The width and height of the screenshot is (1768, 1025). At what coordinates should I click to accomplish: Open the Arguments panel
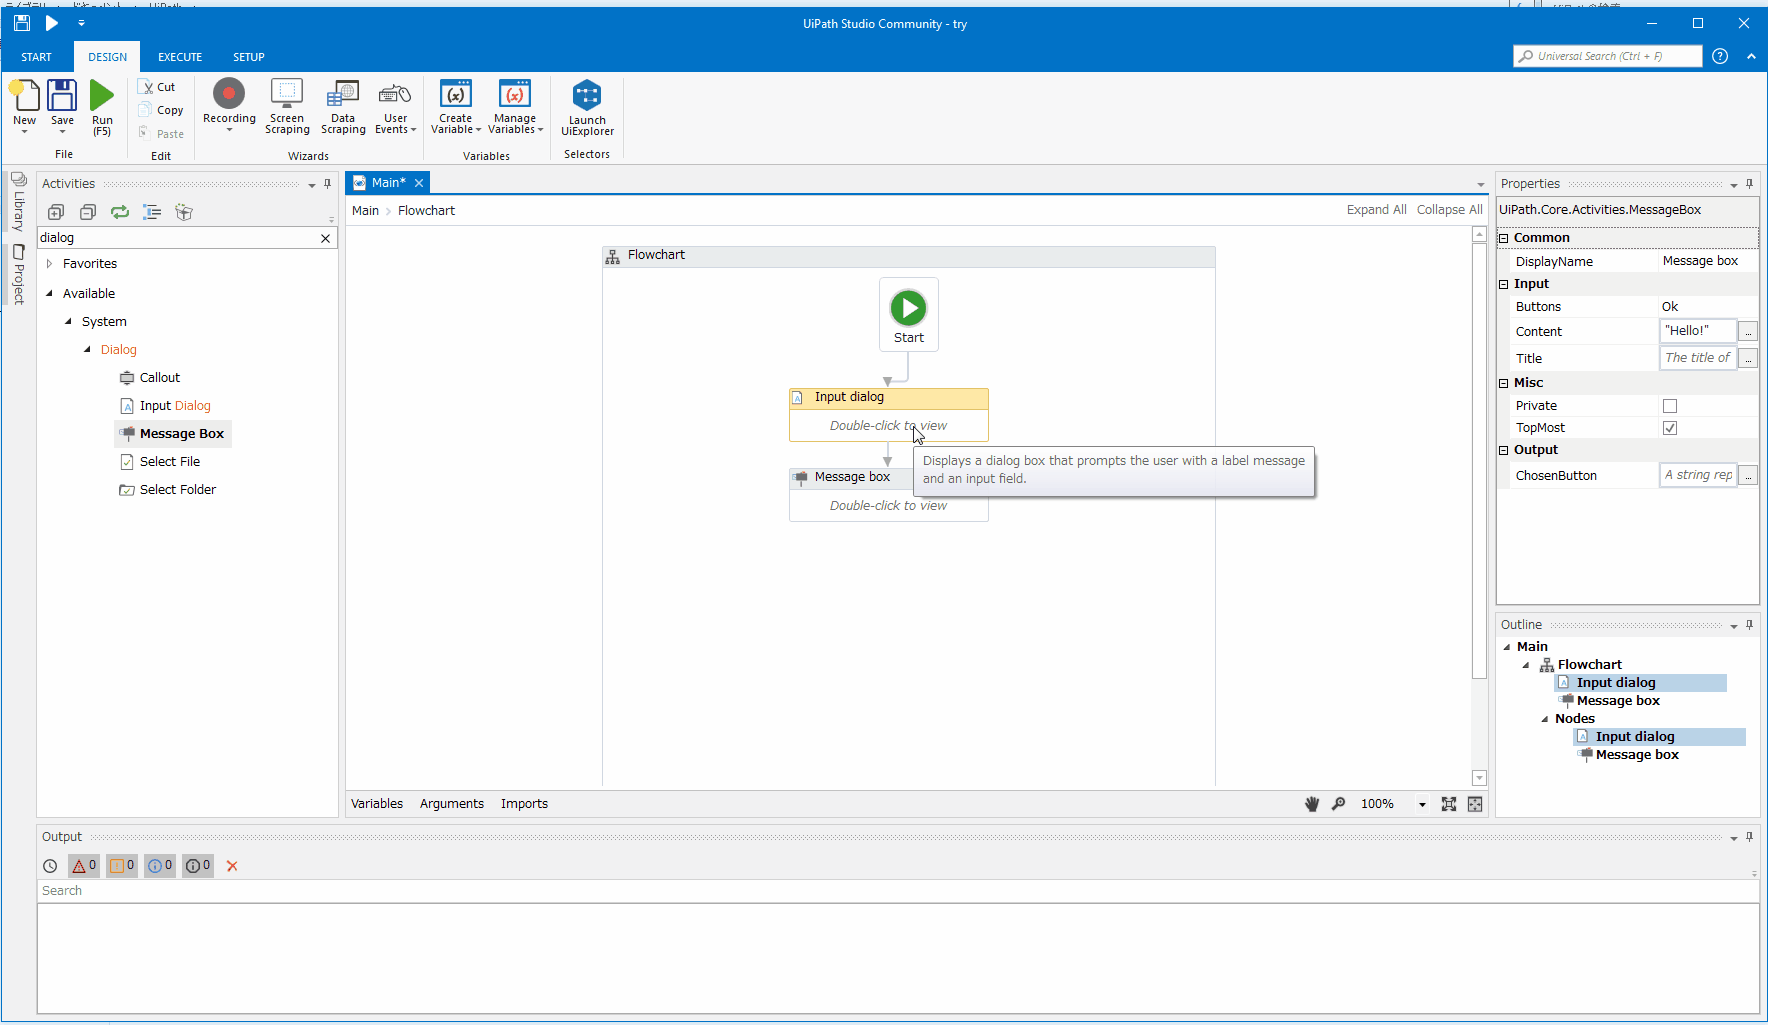point(452,804)
